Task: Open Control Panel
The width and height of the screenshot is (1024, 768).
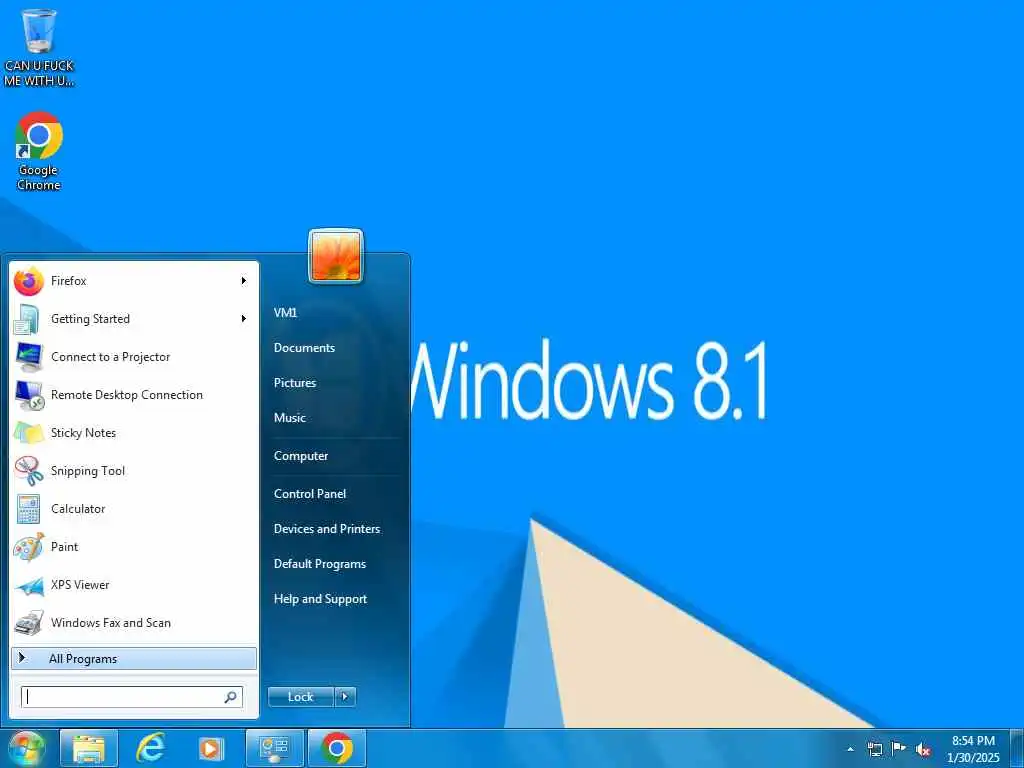Action: point(310,494)
